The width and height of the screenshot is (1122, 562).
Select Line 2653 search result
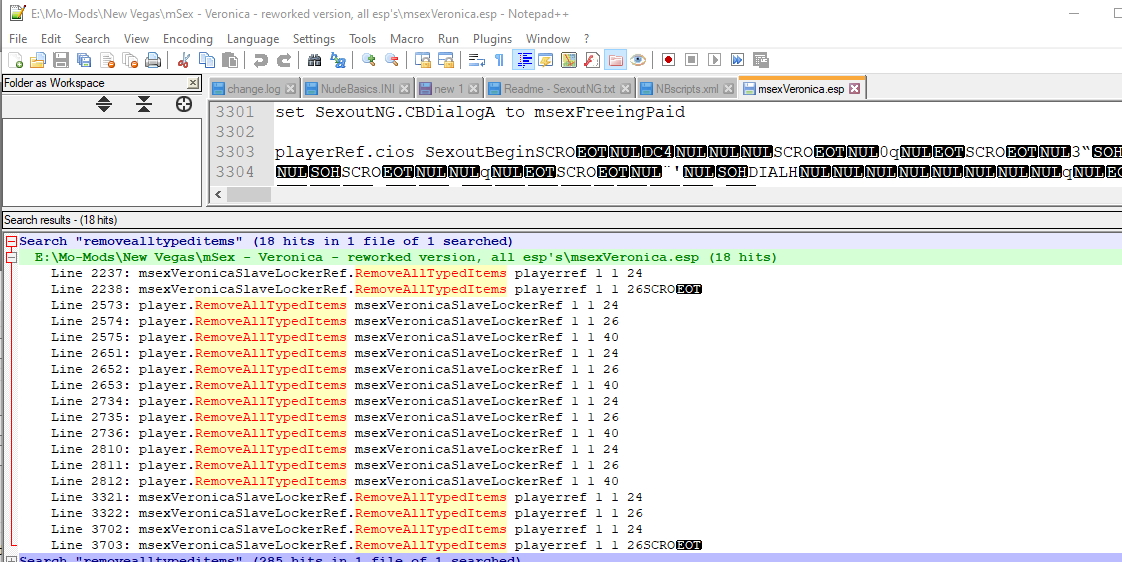point(335,385)
